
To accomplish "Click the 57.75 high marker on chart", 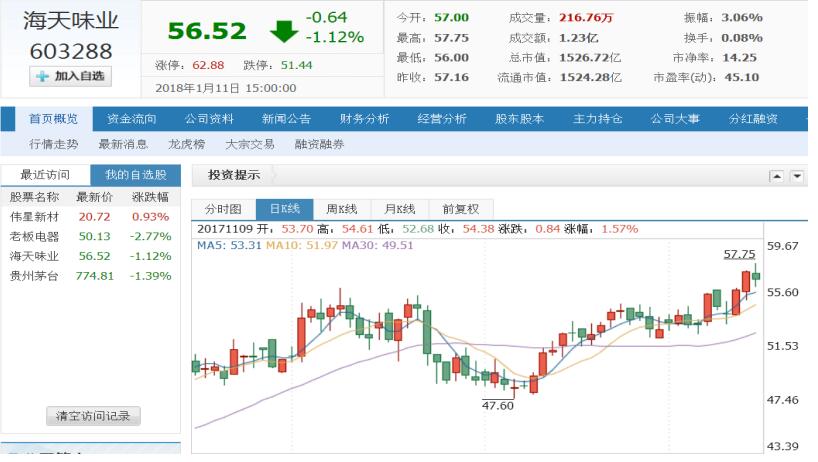I will 739,254.
